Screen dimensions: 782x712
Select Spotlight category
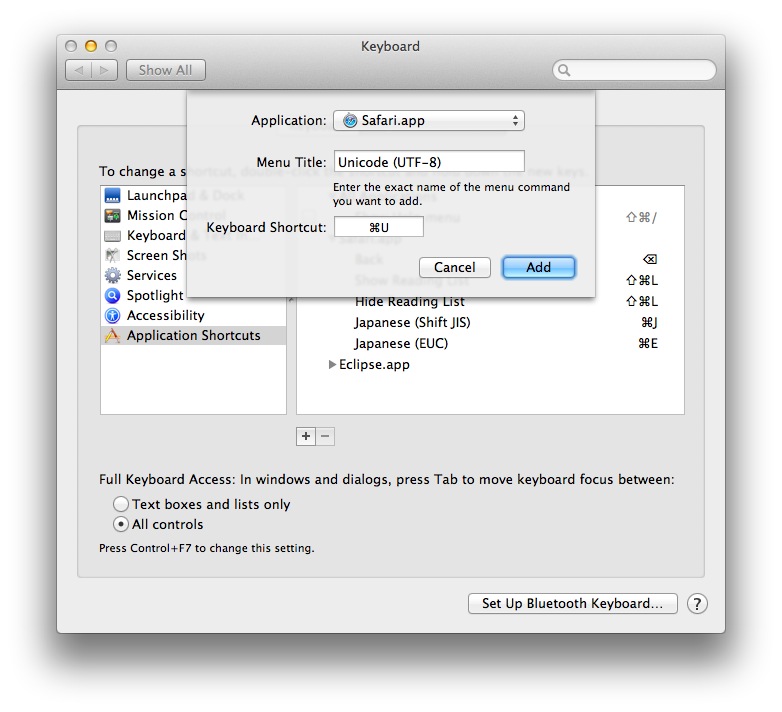coord(194,295)
